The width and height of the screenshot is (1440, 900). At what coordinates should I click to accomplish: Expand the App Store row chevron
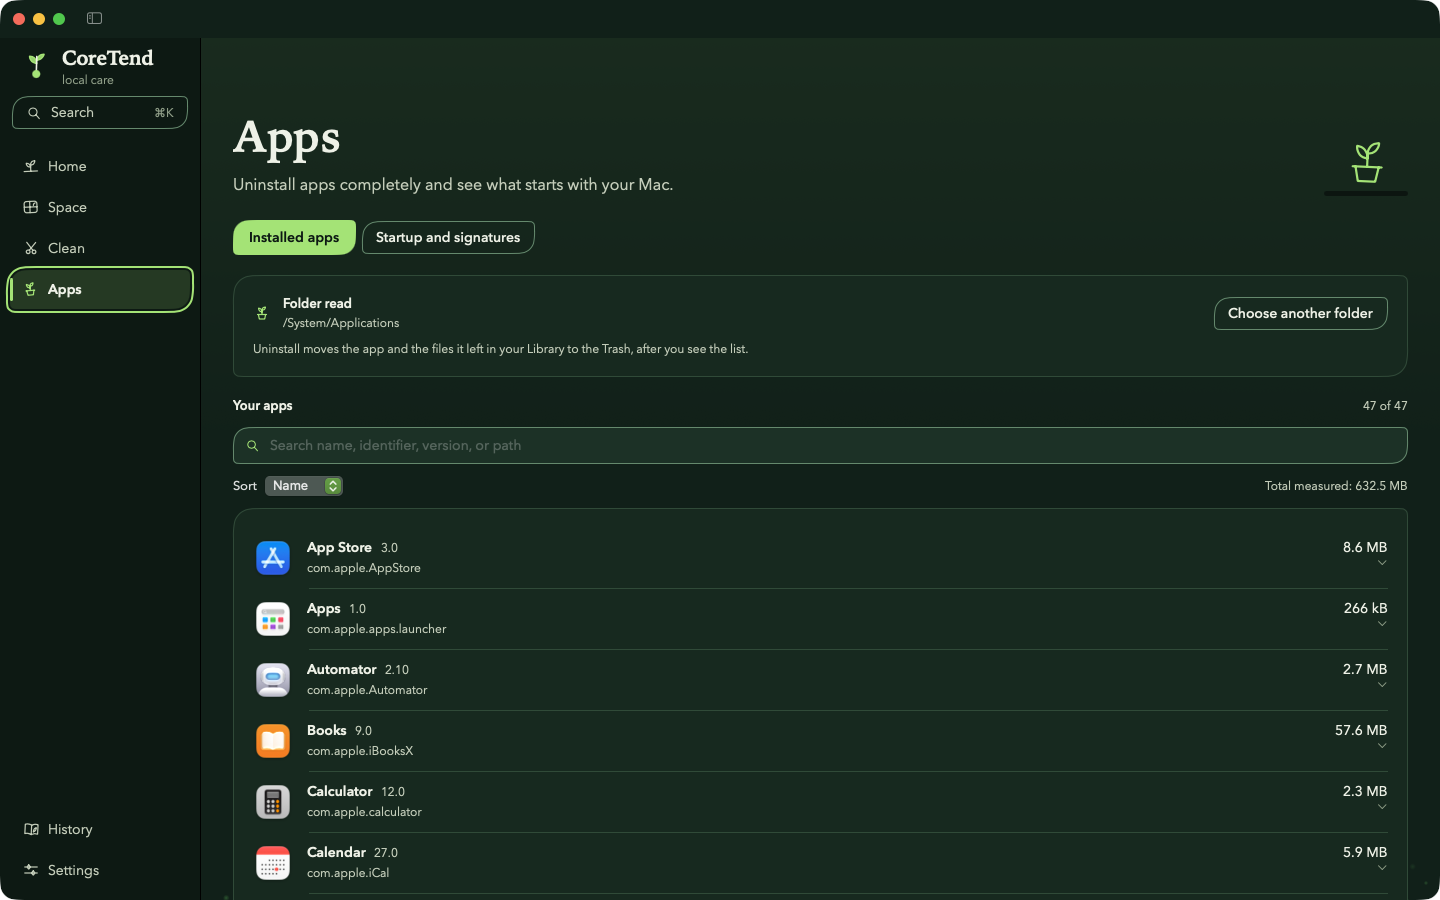click(1382, 563)
